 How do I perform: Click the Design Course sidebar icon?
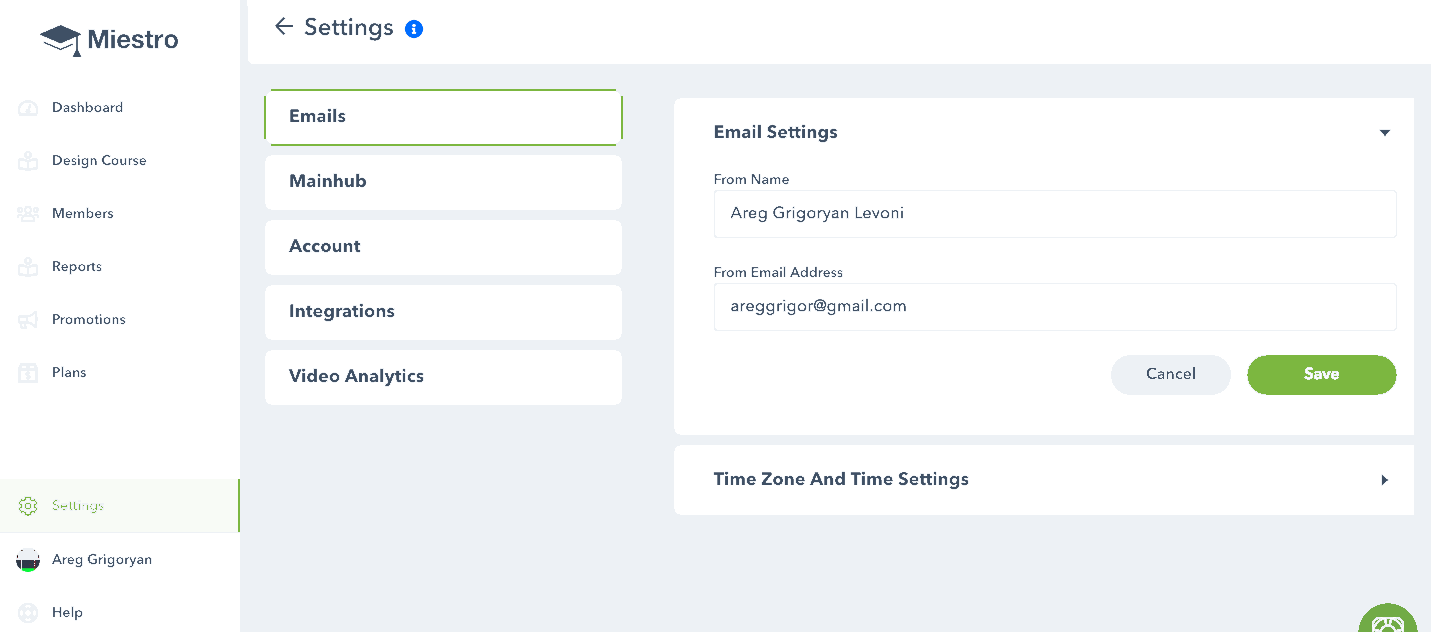point(28,161)
